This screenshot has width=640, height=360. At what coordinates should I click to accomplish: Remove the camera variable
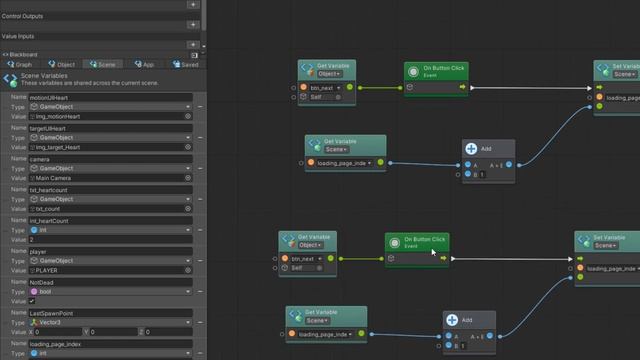pos(200,168)
